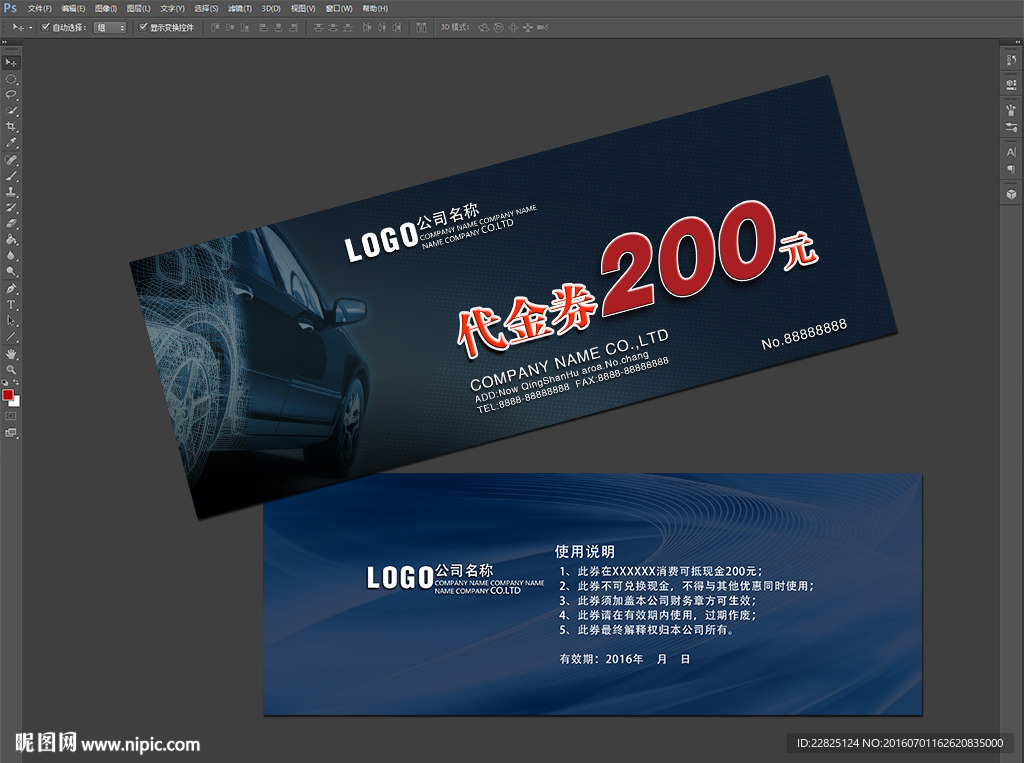The height and width of the screenshot is (763, 1024).
Task: Click the Ps application logo
Action: point(10,8)
